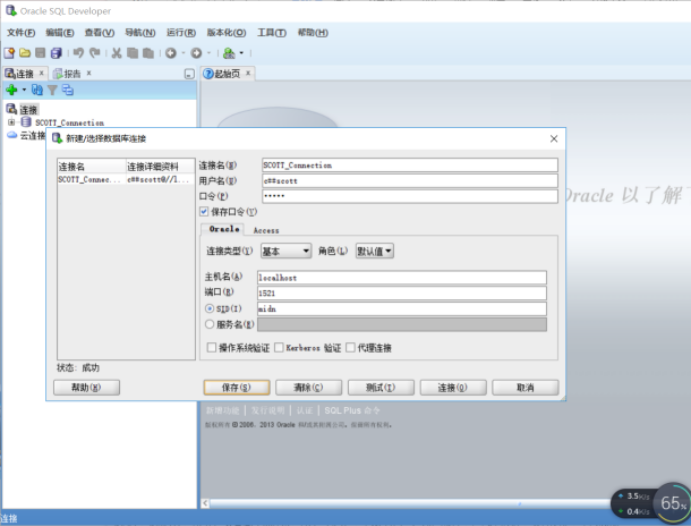691x526 pixels.
Task: Open the 帮助(H) menu
Action: (313, 33)
